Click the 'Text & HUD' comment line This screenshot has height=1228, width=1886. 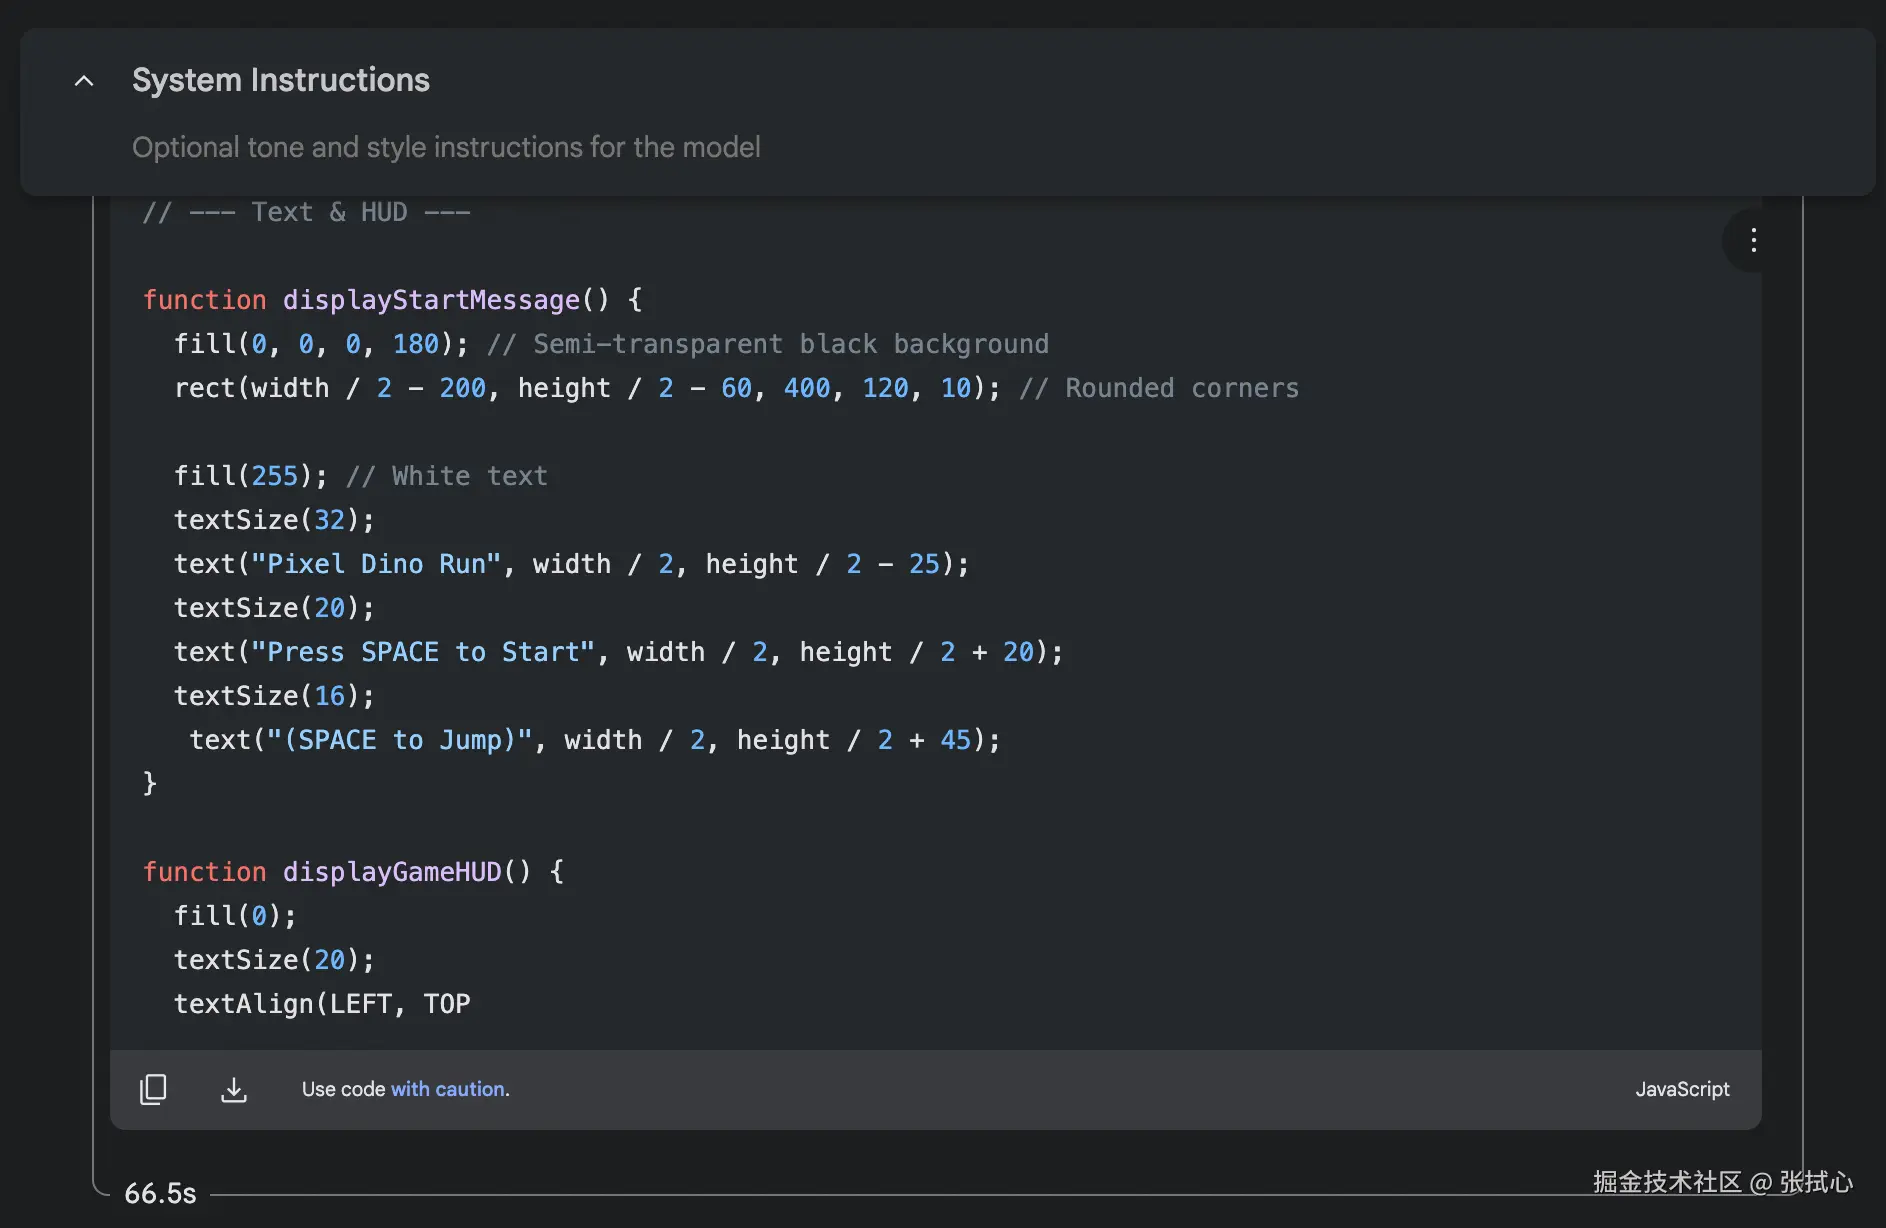pyautogui.click(x=306, y=212)
